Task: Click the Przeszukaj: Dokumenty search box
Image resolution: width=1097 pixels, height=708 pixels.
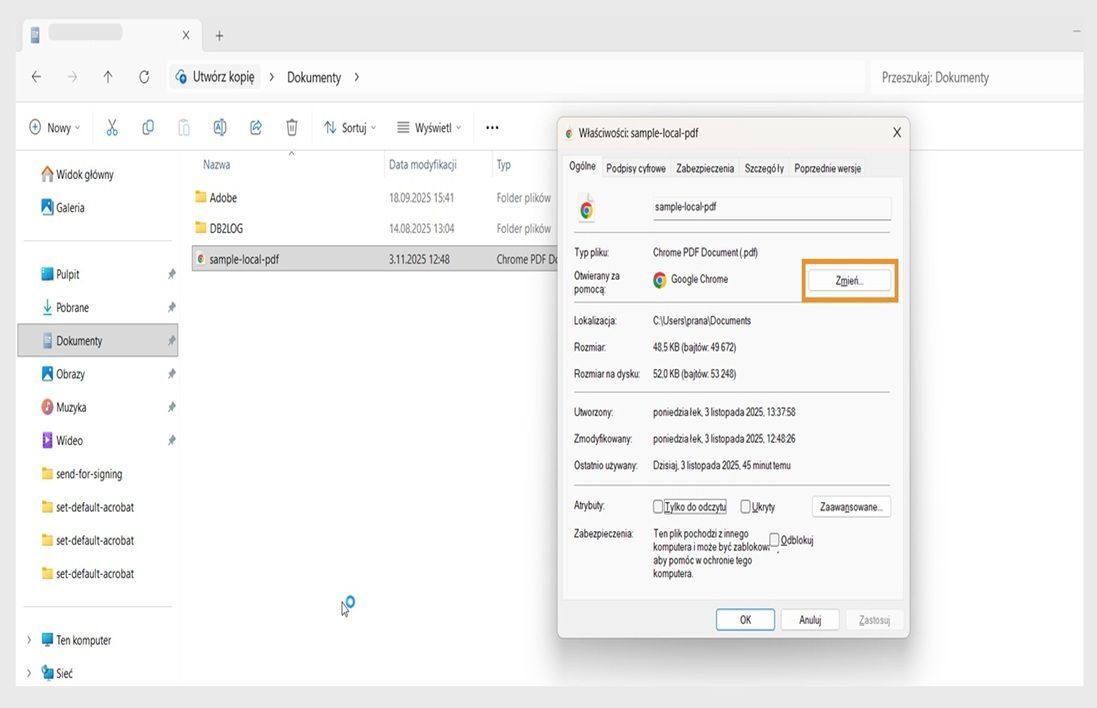Action: coord(976,77)
